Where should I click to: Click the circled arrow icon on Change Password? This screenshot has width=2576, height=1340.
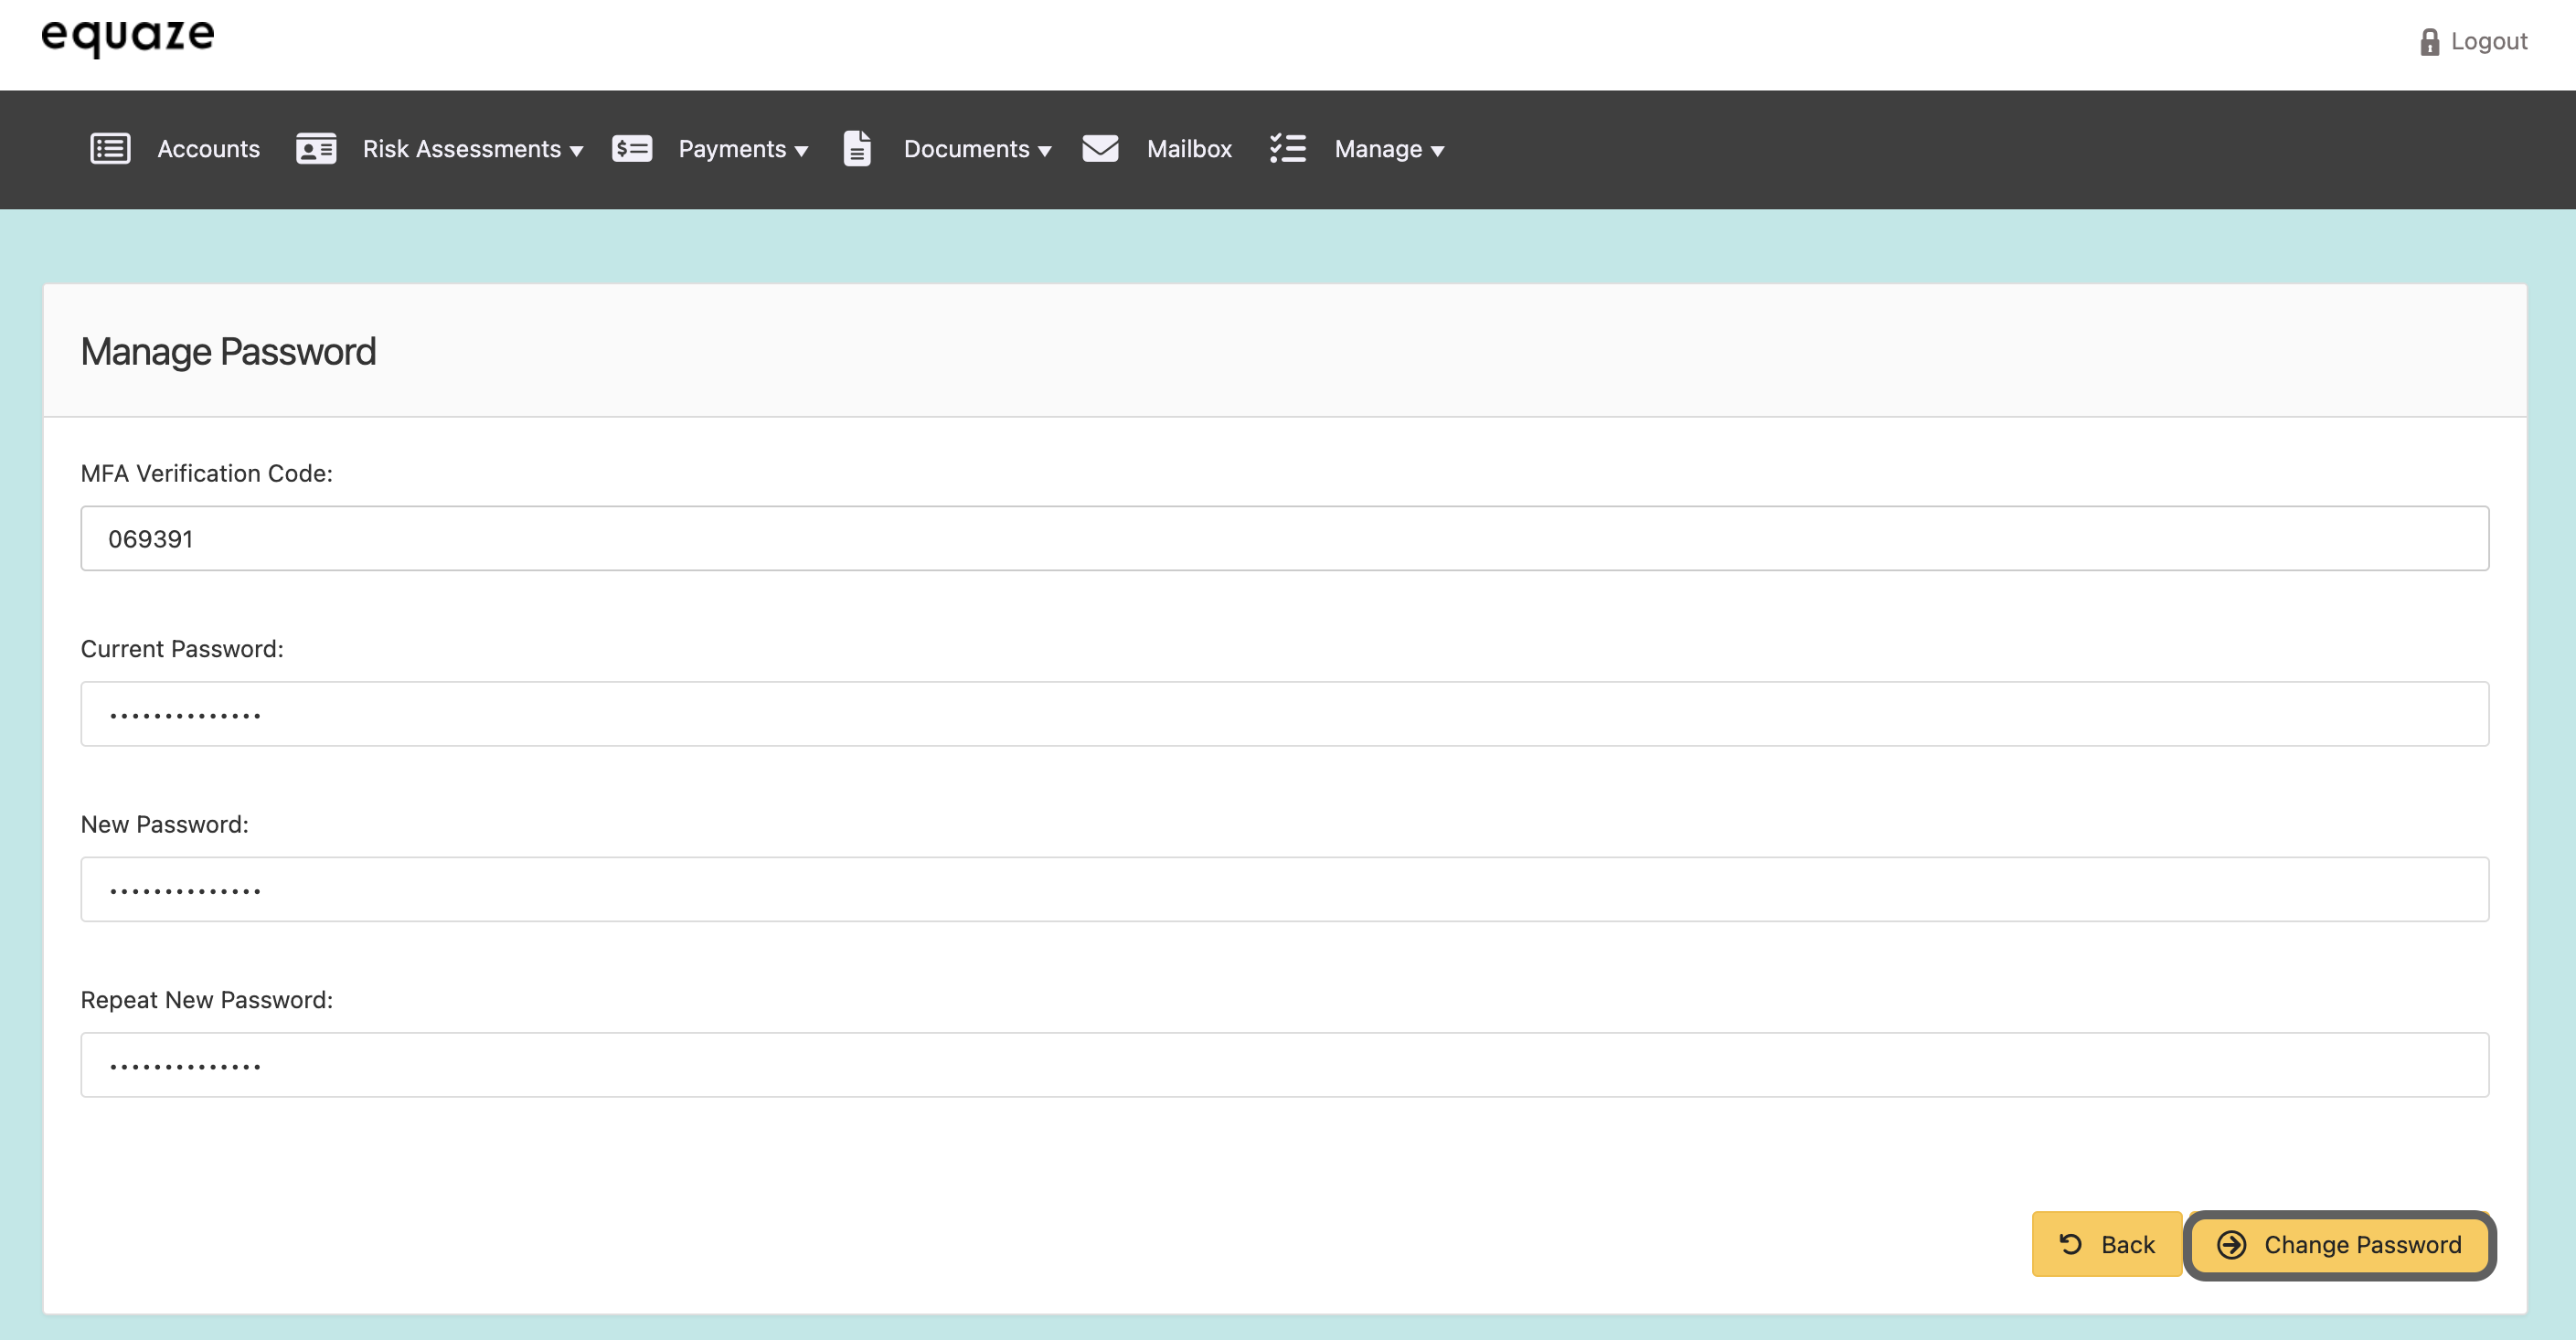click(2231, 1244)
